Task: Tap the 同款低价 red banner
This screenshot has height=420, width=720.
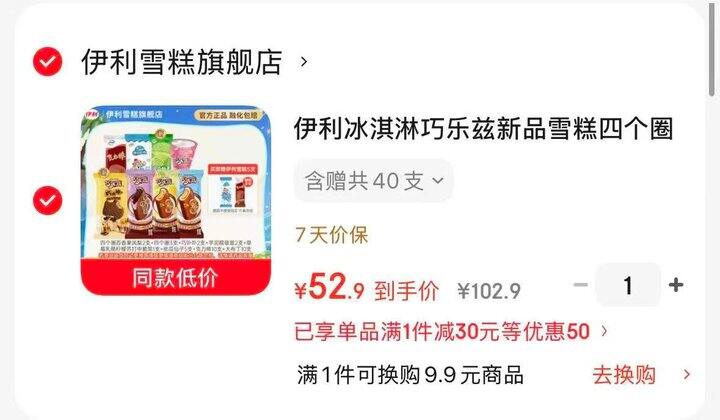Action: 176,277
